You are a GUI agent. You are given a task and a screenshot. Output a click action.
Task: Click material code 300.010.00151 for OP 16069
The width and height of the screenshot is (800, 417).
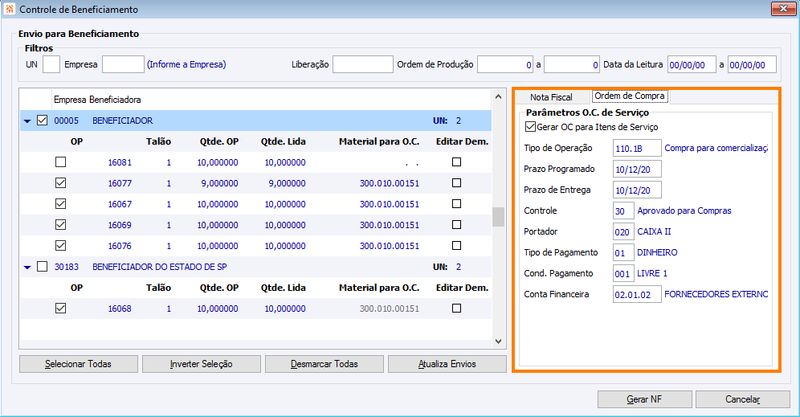[x=389, y=225]
